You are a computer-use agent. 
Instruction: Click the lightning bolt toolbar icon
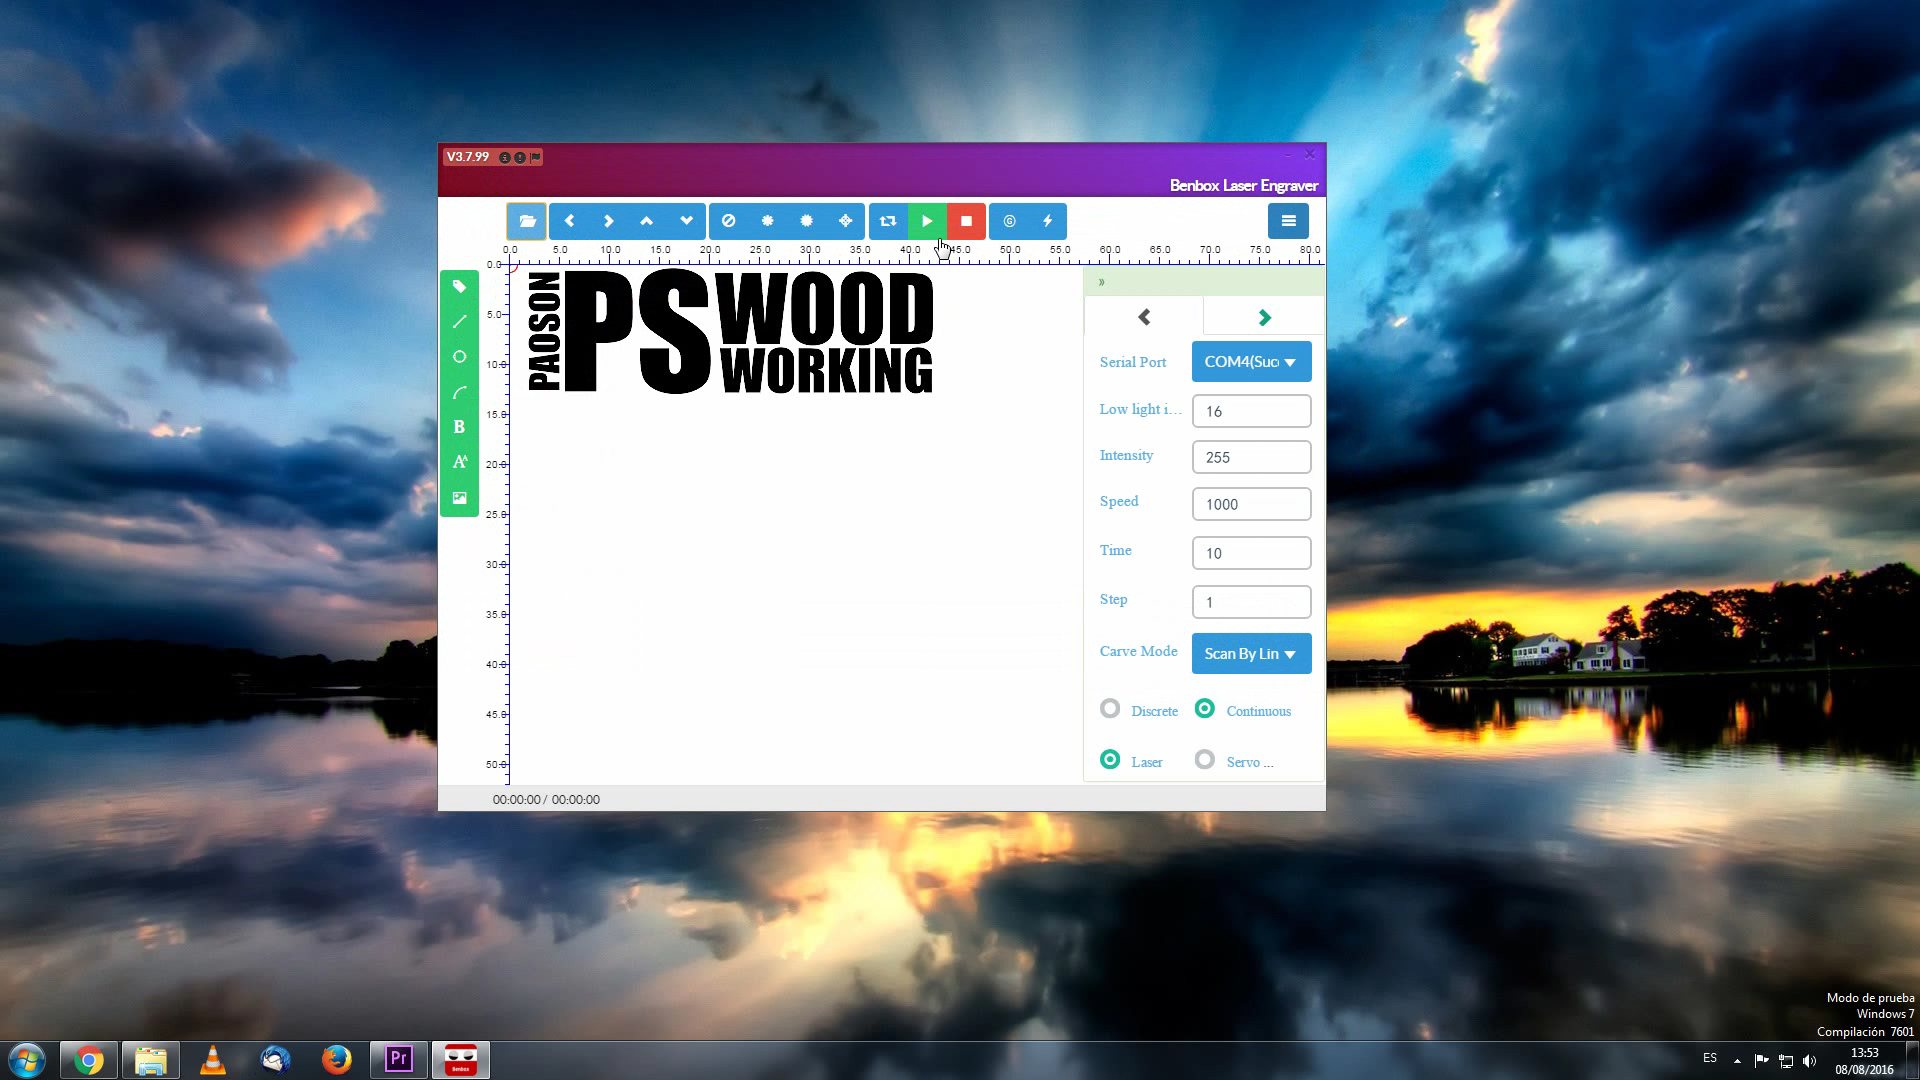[1047, 221]
